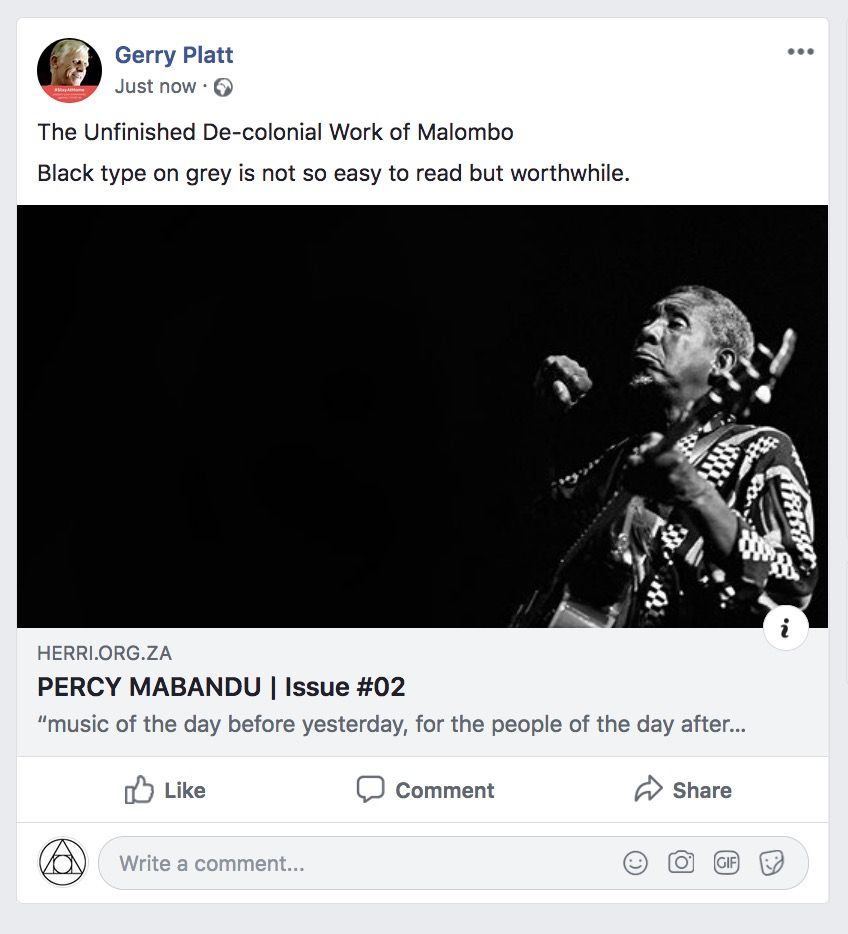
Task: Click the link info "i" icon
Action: [785, 628]
